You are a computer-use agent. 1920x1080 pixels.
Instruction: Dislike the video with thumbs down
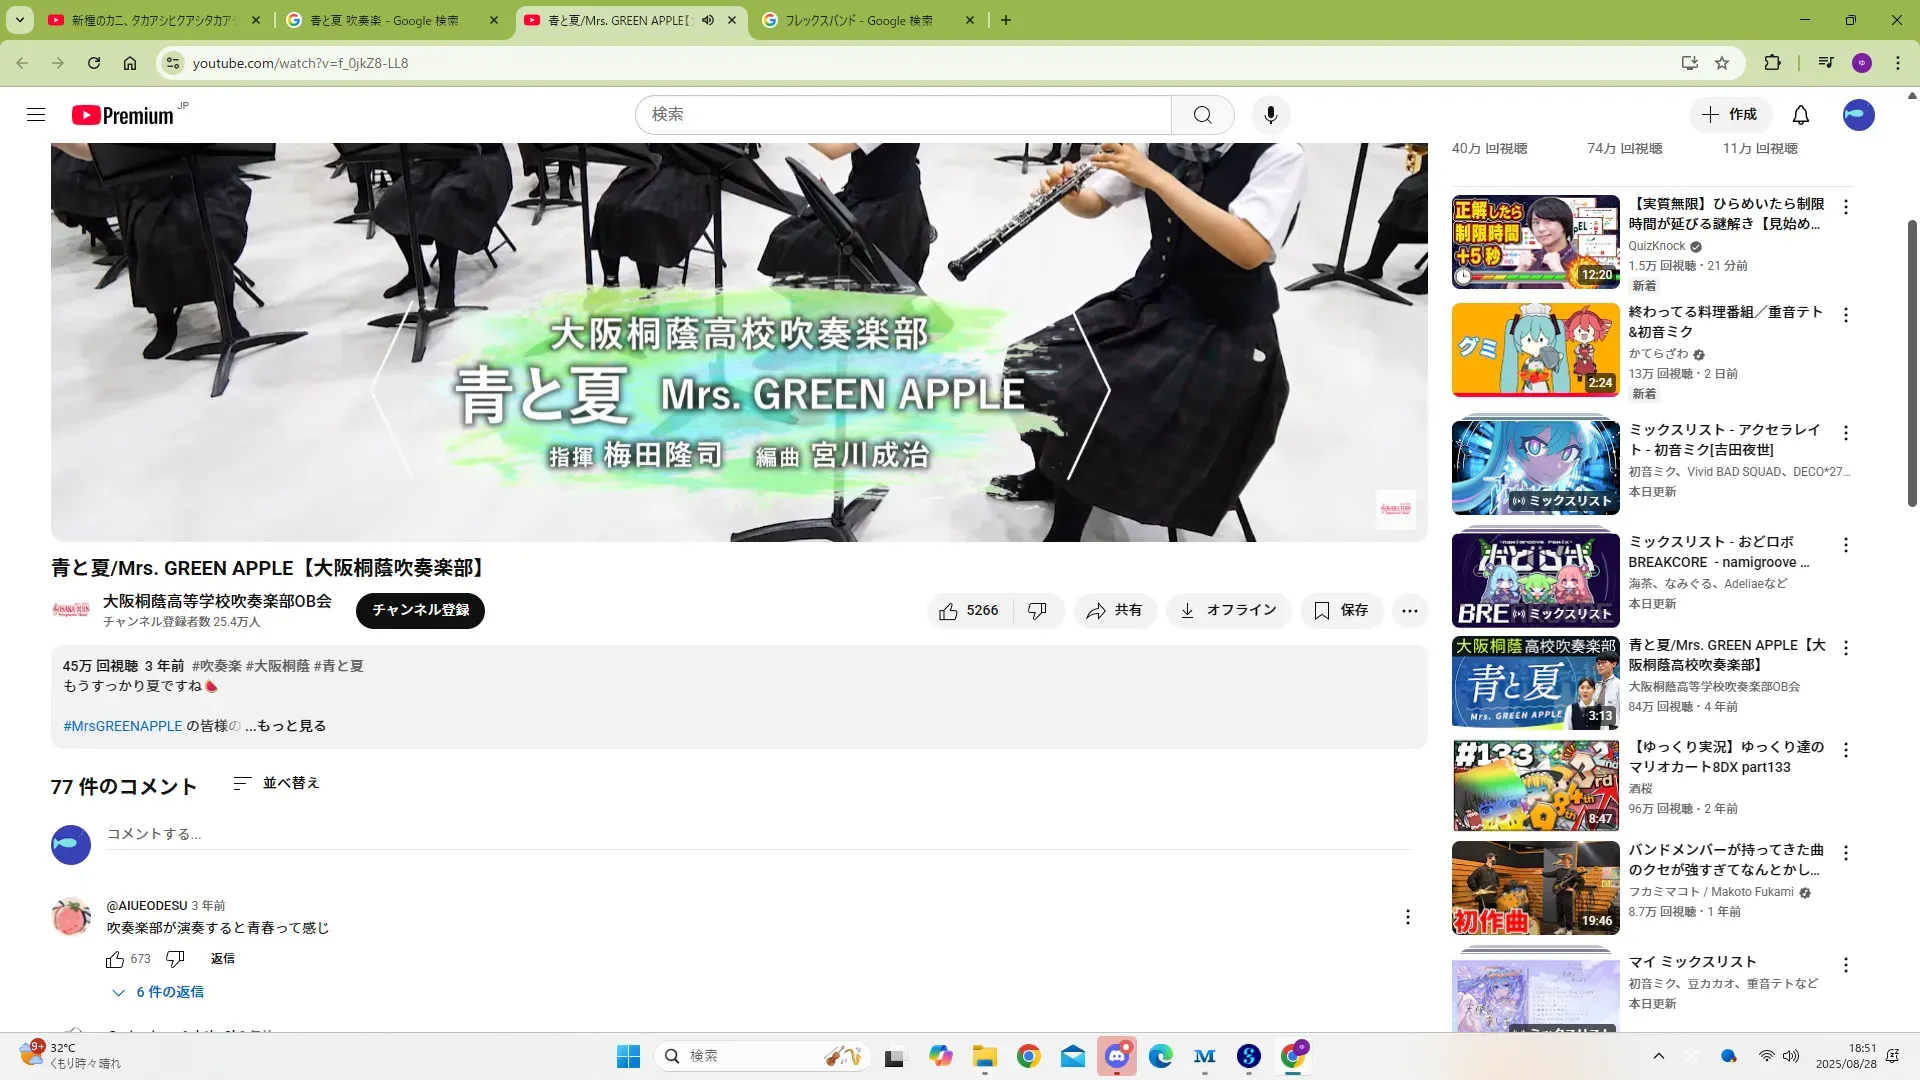click(1037, 610)
